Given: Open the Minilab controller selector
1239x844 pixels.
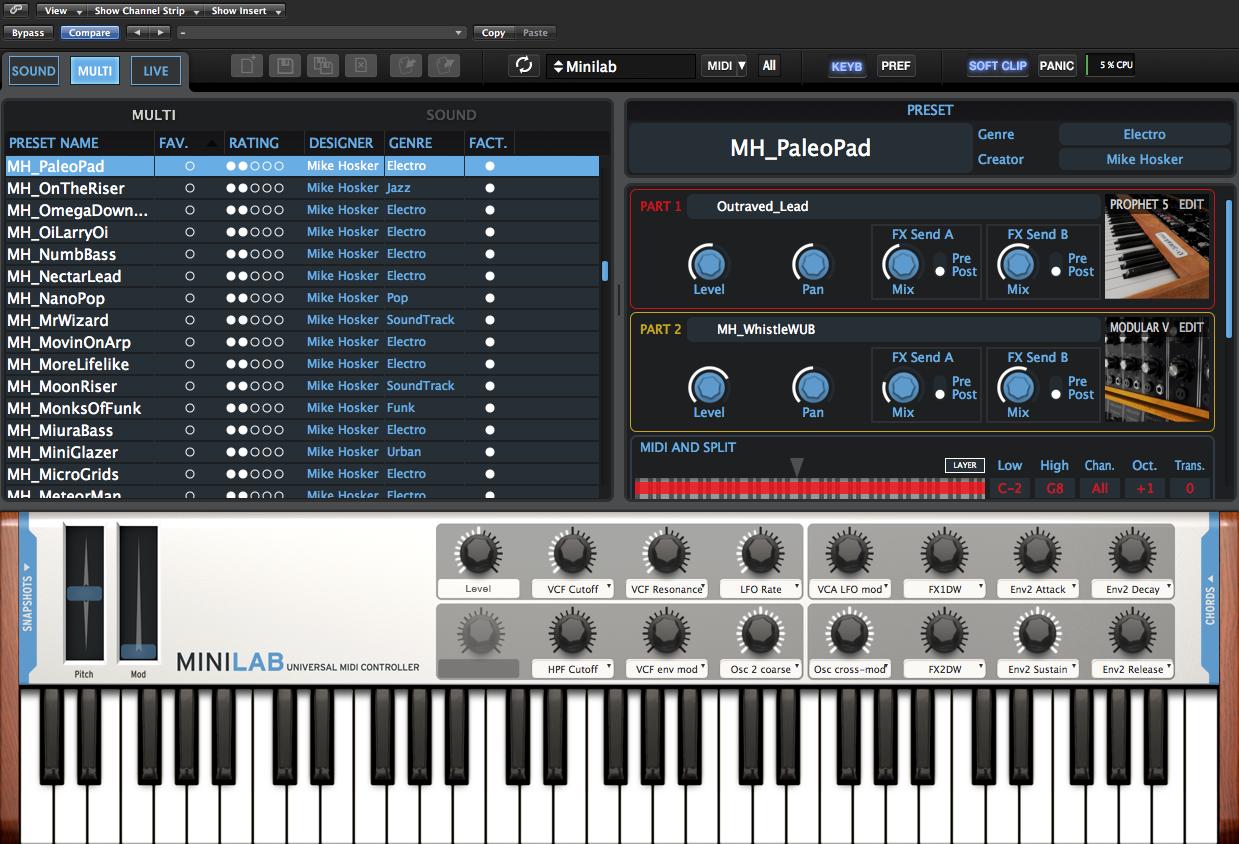Looking at the screenshot, I should point(621,67).
